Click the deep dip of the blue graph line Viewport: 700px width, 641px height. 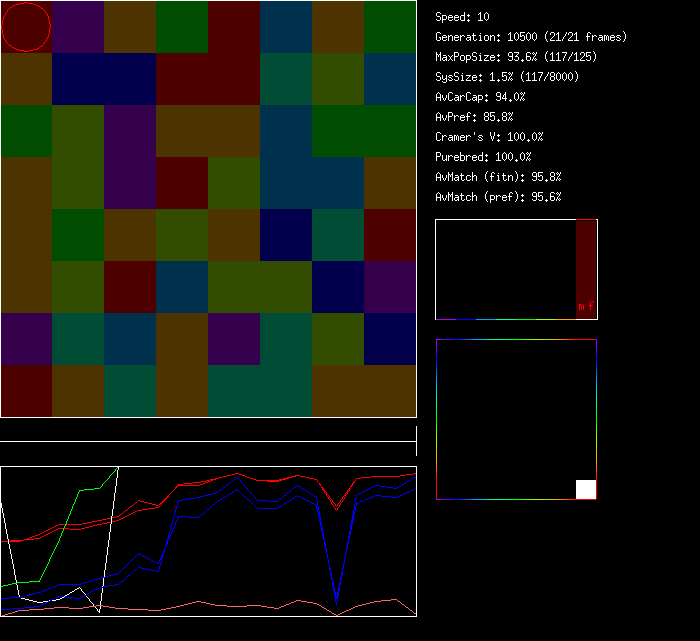click(336, 598)
